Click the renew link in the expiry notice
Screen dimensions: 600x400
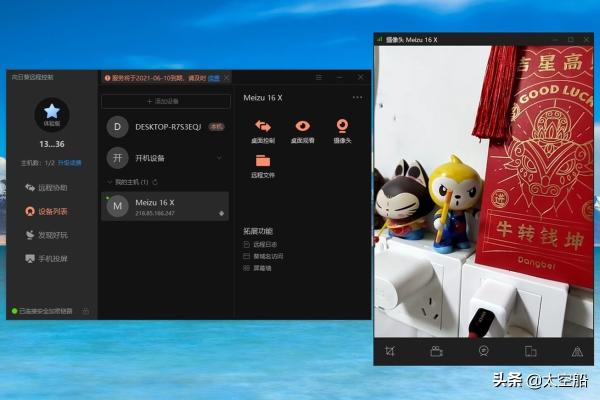pos(214,78)
